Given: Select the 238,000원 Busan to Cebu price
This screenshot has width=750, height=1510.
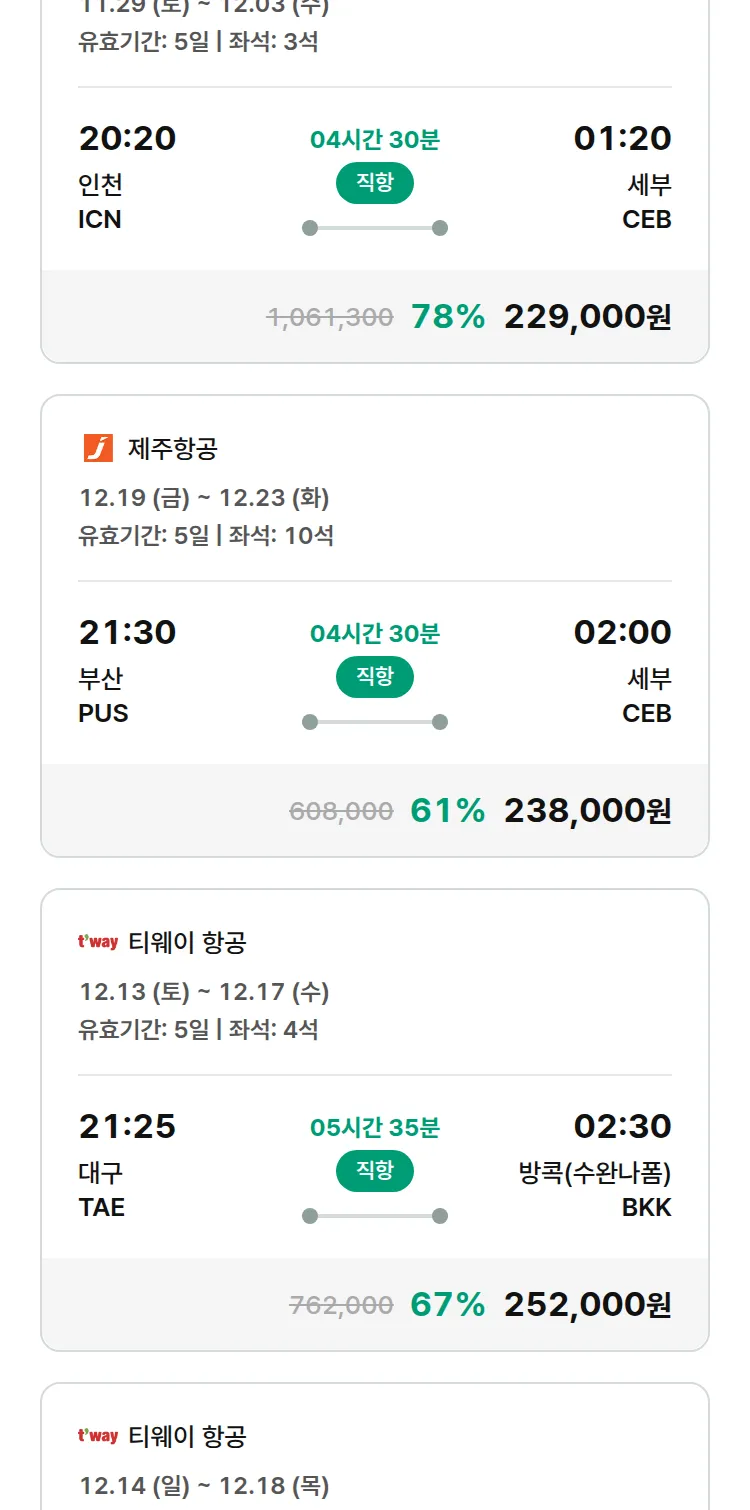Looking at the screenshot, I should pos(587,811).
